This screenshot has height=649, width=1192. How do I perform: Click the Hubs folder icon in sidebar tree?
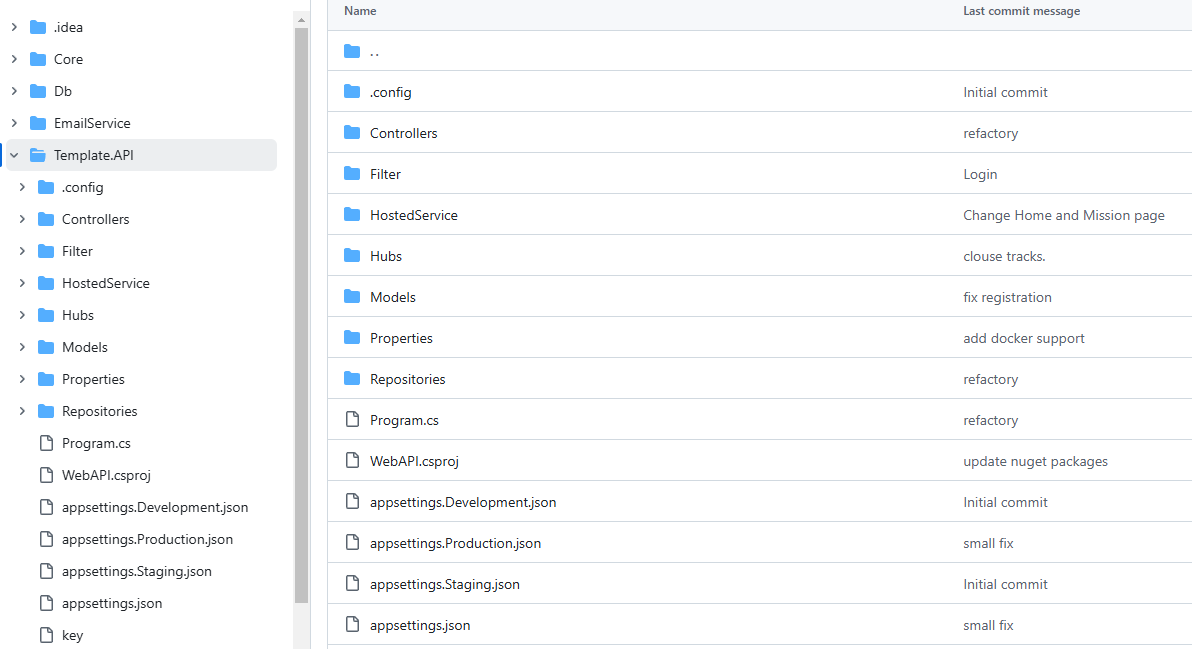46,315
